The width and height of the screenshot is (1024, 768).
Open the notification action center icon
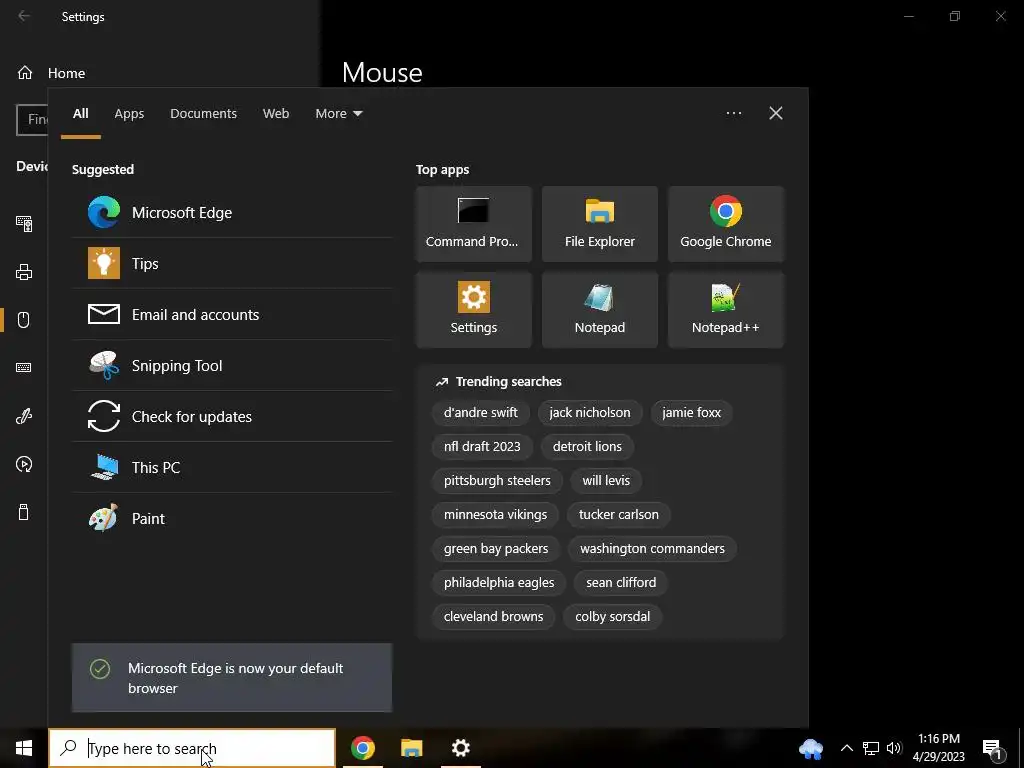coord(993,748)
